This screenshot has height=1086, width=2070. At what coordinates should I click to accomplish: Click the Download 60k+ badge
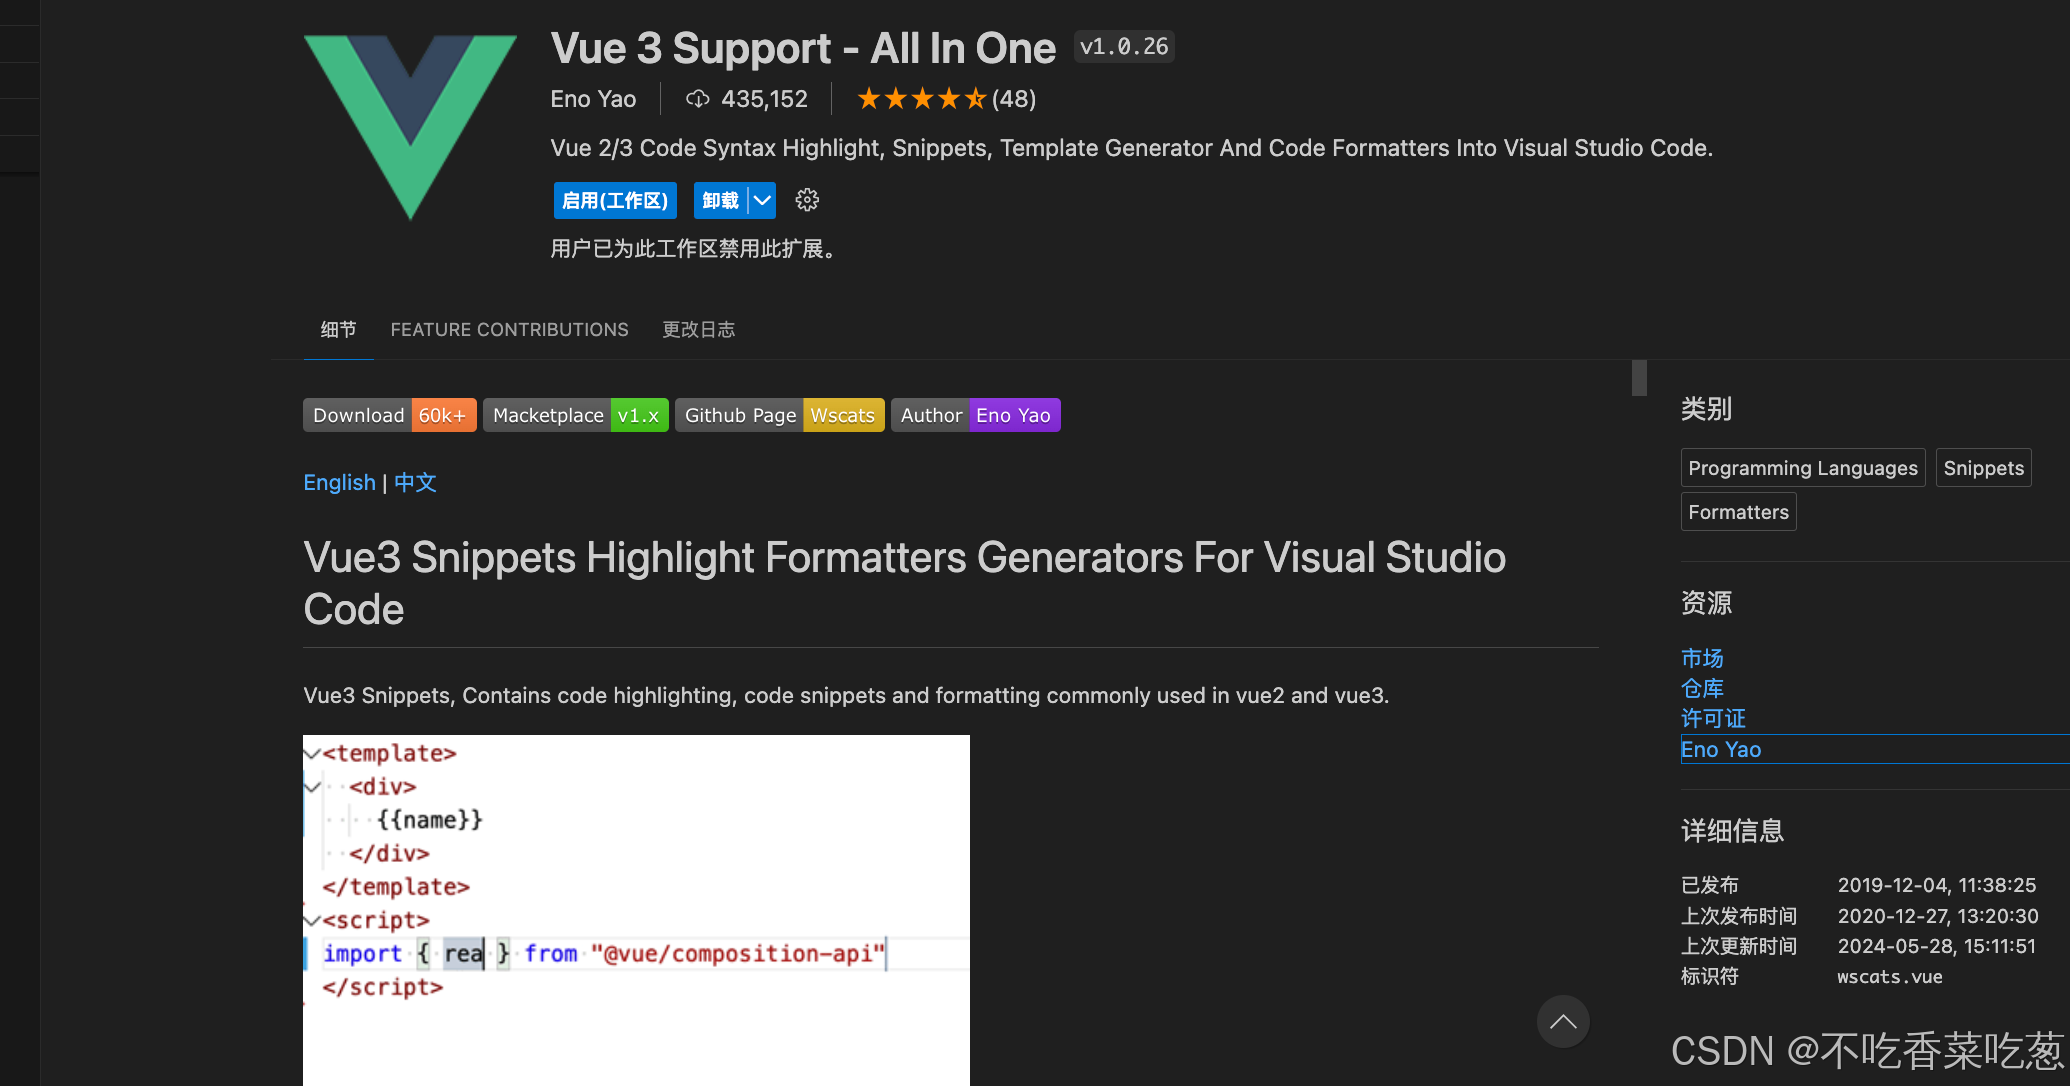click(389, 415)
